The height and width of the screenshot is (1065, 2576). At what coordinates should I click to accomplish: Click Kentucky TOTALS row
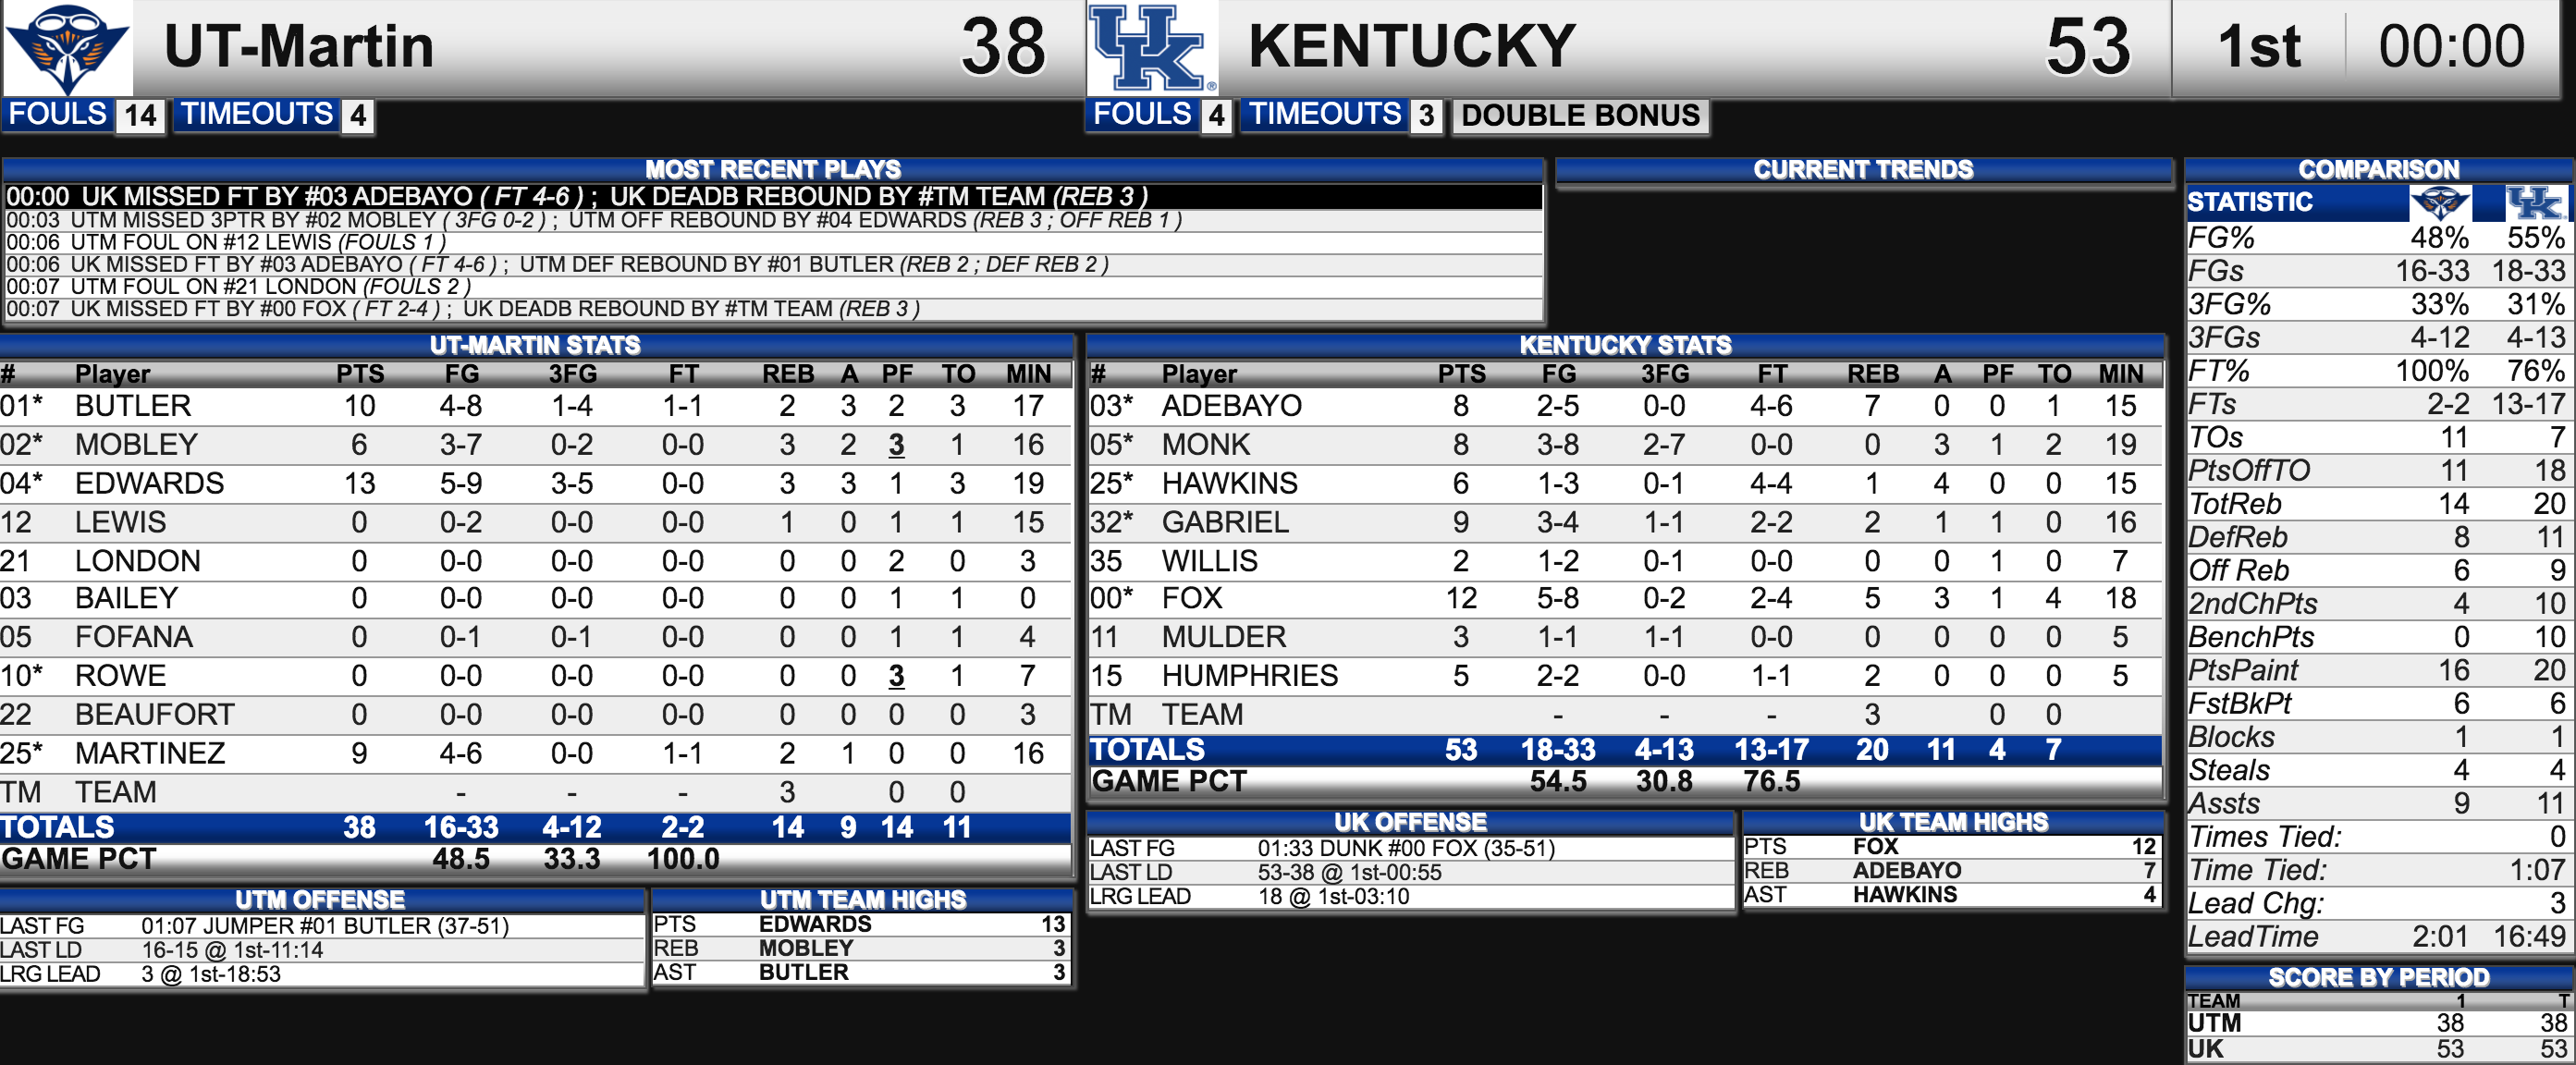click(x=1625, y=750)
